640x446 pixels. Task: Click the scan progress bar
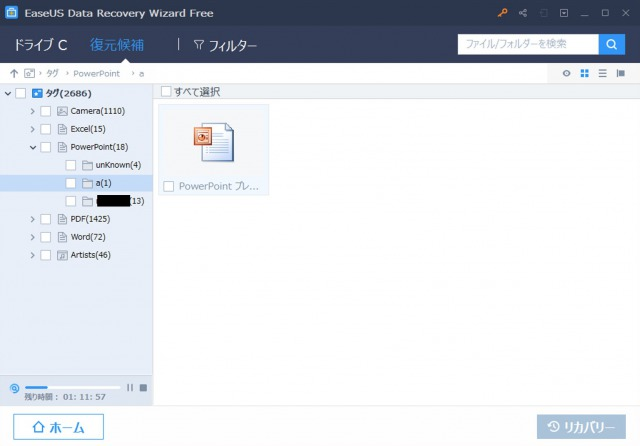pos(72,387)
